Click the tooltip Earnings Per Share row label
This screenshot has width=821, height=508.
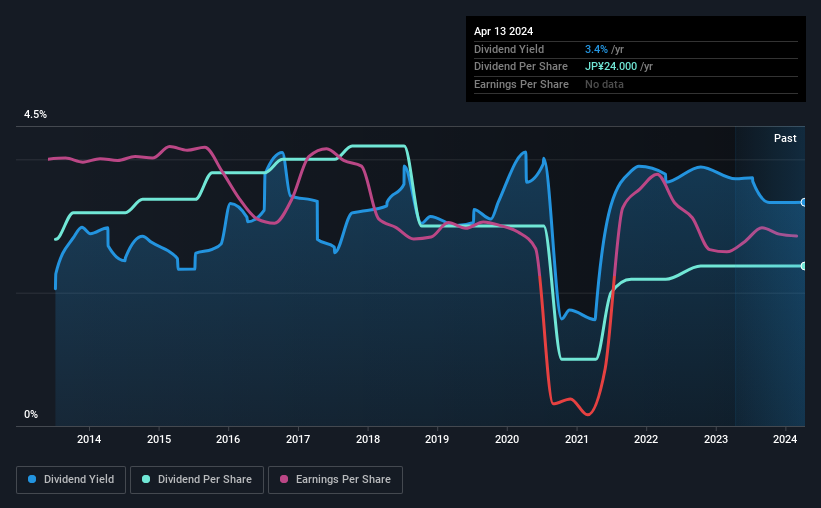pyautogui.click(x=521, y=84)
